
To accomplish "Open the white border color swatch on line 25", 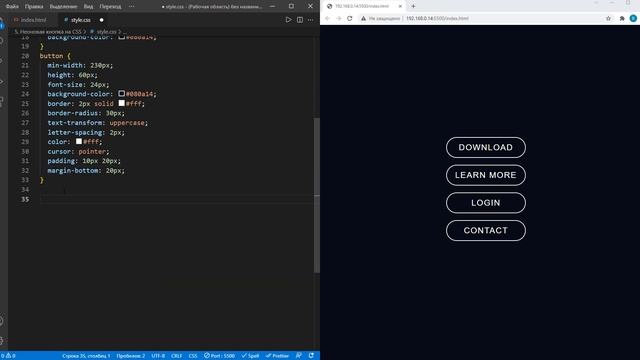I will coord(121,103).
